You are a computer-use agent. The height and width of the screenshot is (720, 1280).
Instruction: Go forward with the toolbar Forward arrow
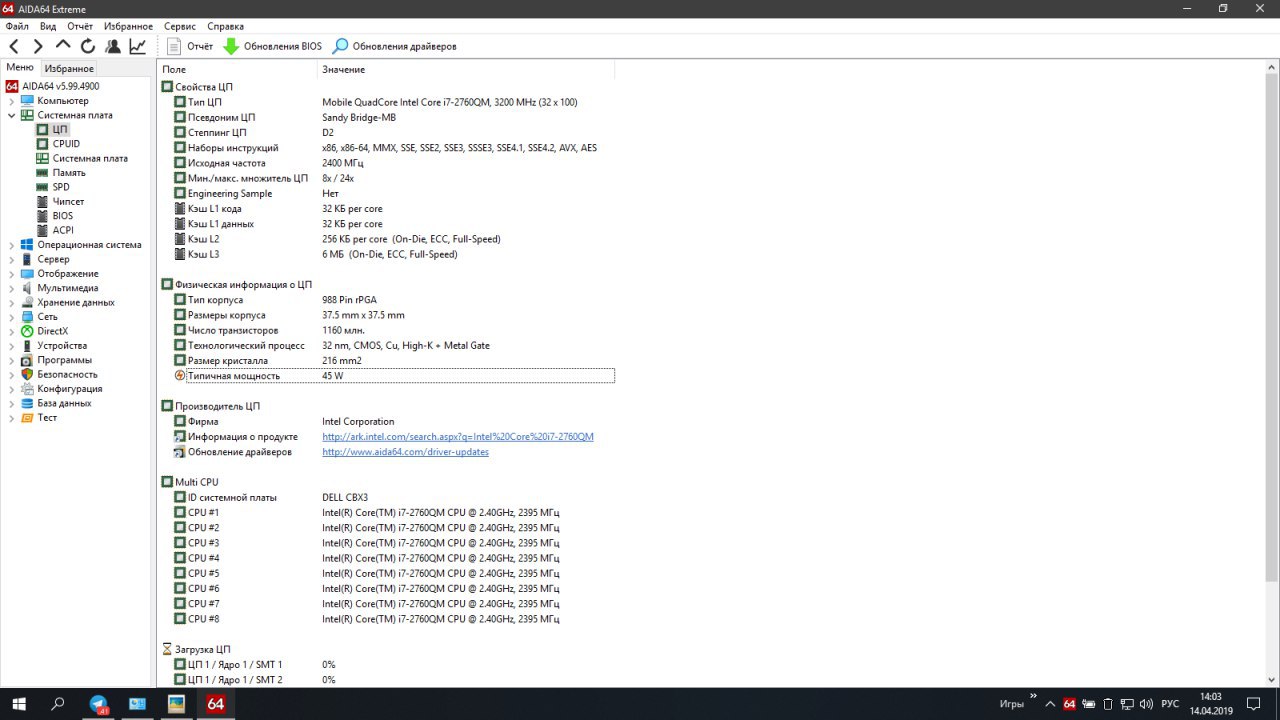38,46
